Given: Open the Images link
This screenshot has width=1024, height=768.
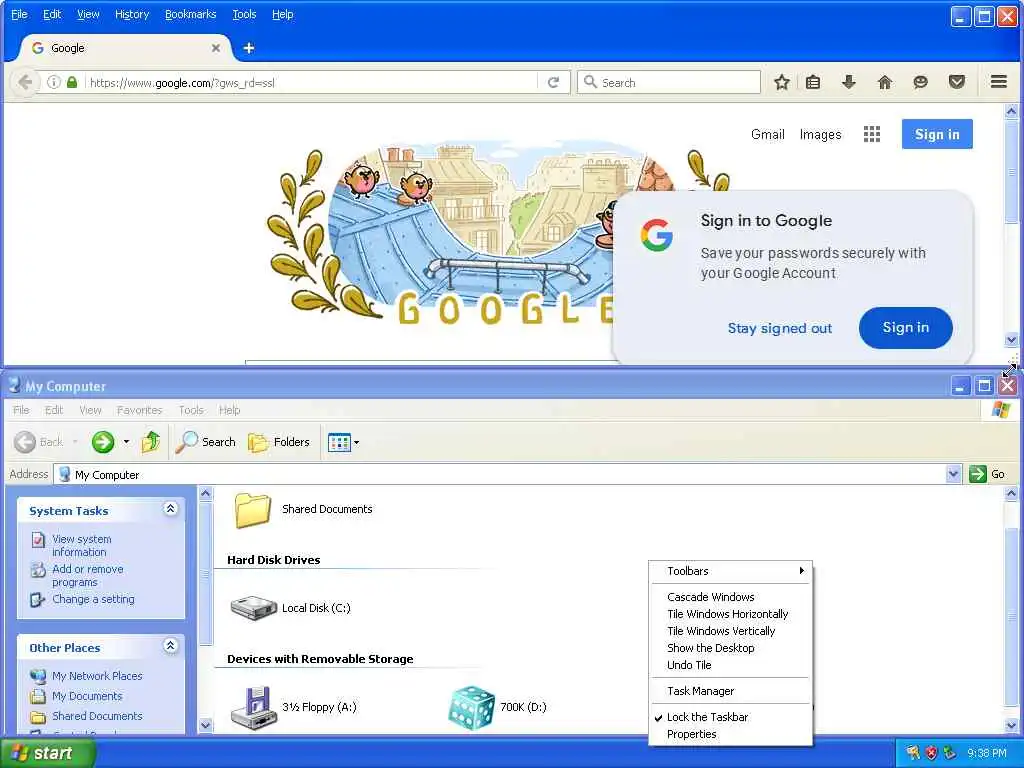Looking at the screenshot, I should [820, 135].
